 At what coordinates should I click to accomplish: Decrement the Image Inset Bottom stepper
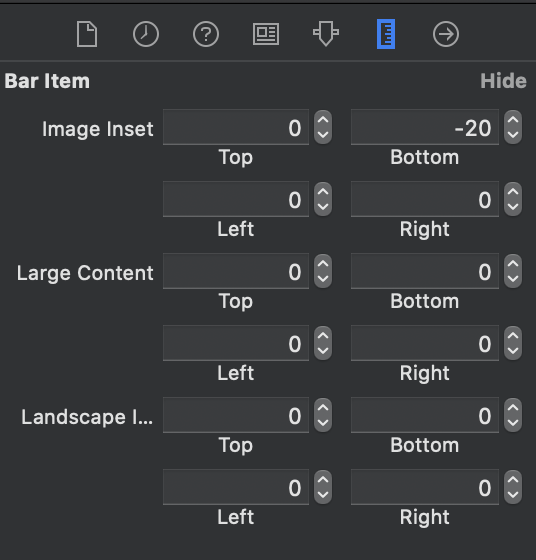(513, 135)
